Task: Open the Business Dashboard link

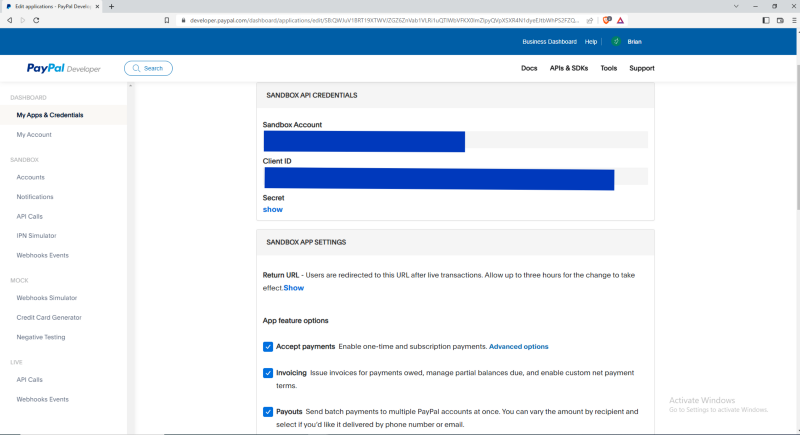Action: (x=549, y=42)
